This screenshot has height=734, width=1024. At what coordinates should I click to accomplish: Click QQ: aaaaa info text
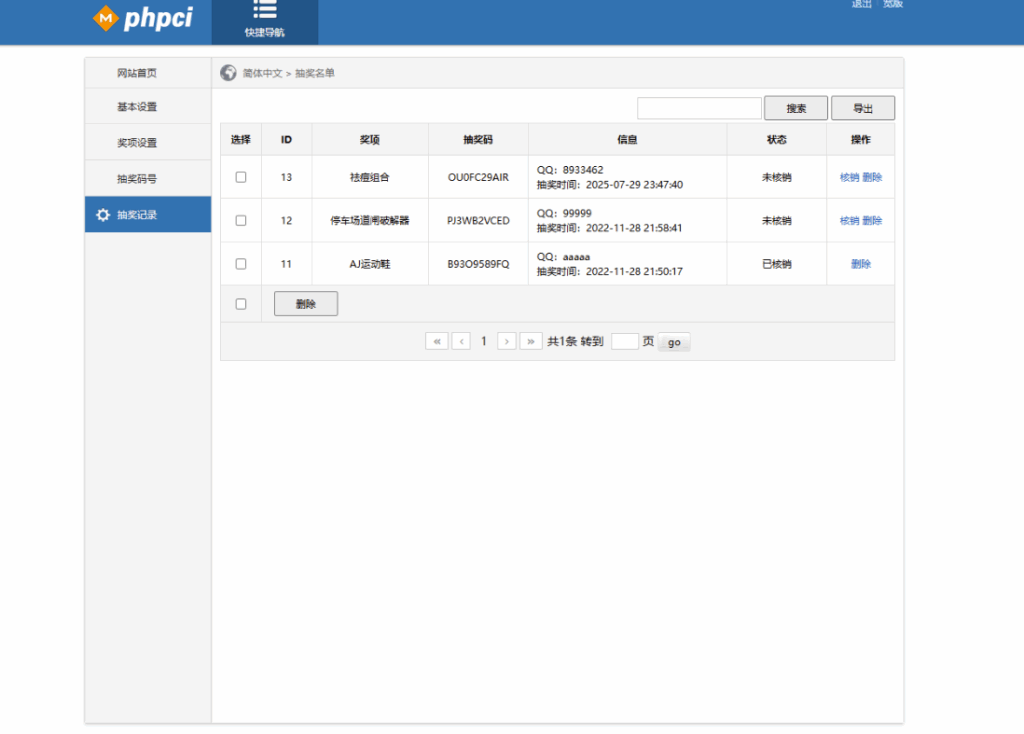tap(564, 257)
